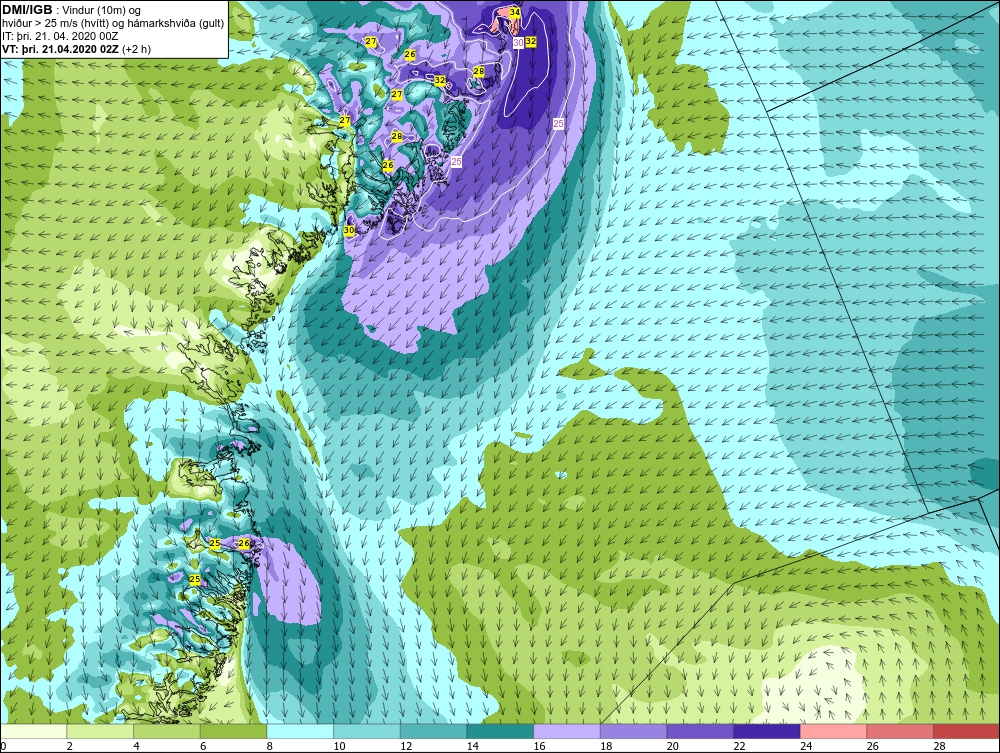Click the DMI/IGB title text
This screenshot has width=1000, height=753.
point(27,9)
